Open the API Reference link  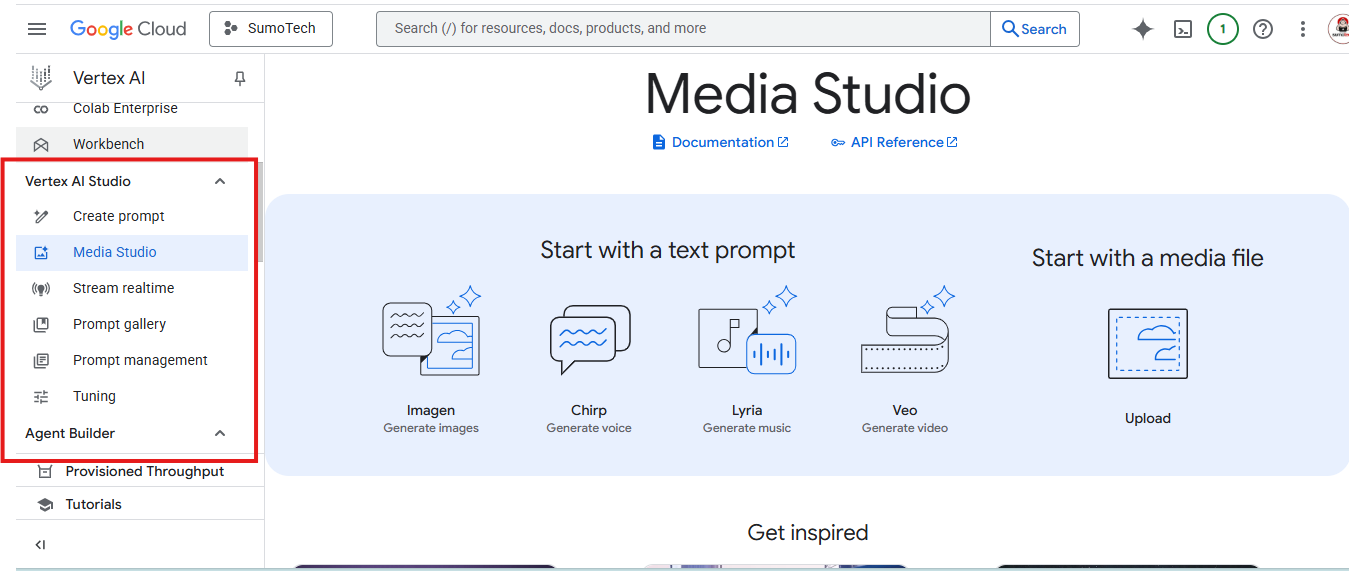pos(894,142)
